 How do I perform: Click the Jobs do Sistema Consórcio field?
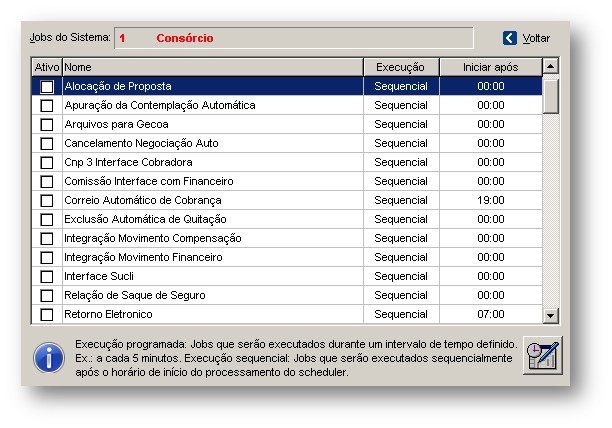coord(294,38)
